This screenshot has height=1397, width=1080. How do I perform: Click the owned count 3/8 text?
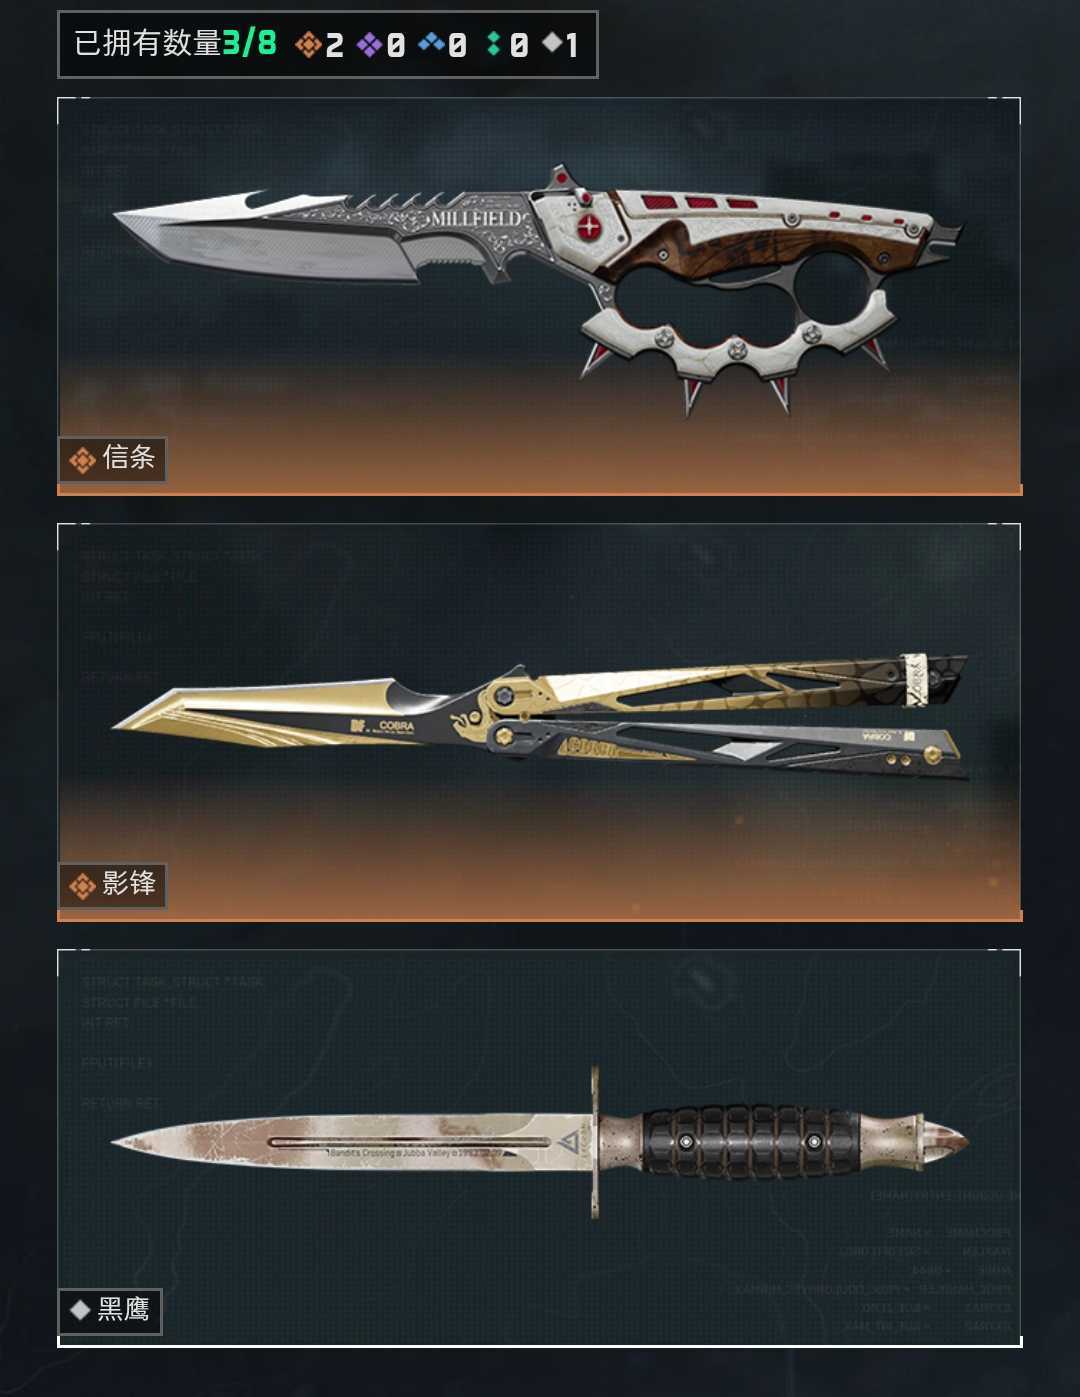click(x=249, y=43)
